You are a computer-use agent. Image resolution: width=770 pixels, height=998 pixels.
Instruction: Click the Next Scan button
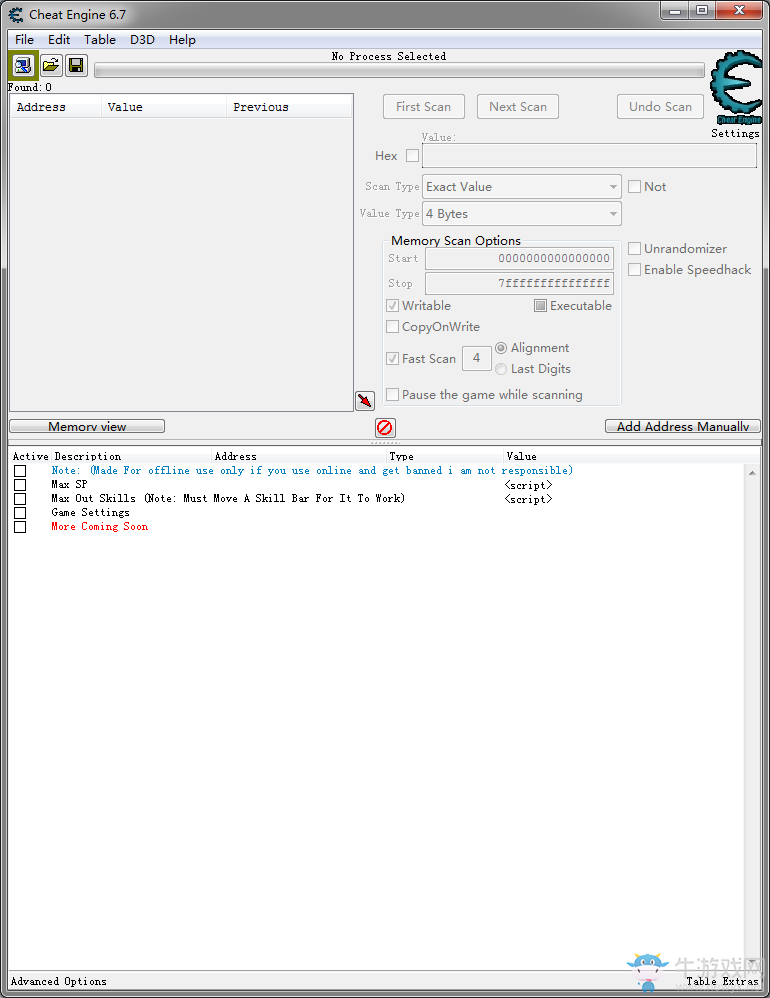[518, 106]
